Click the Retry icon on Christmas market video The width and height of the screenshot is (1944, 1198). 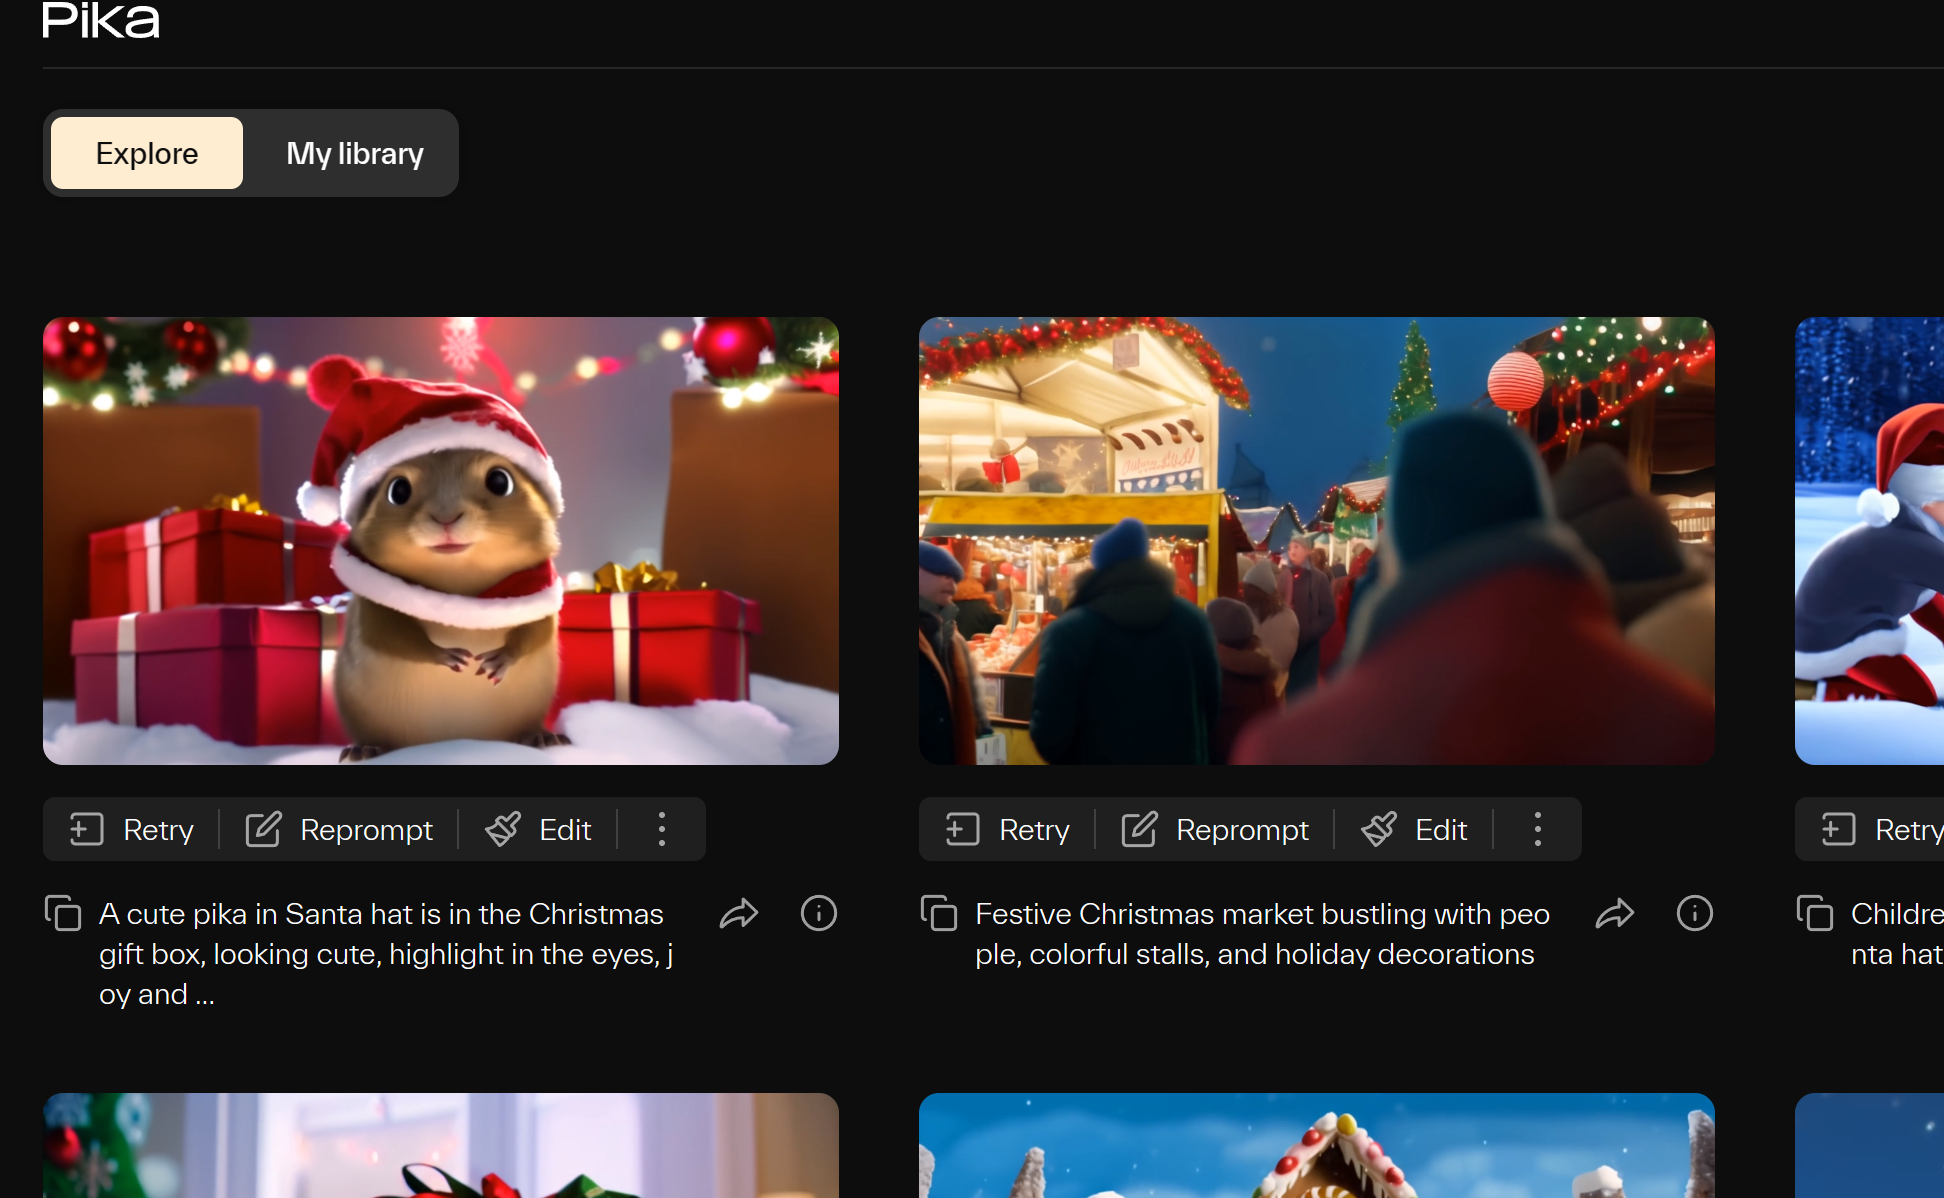pyautogui.click(x=960, y=830)
